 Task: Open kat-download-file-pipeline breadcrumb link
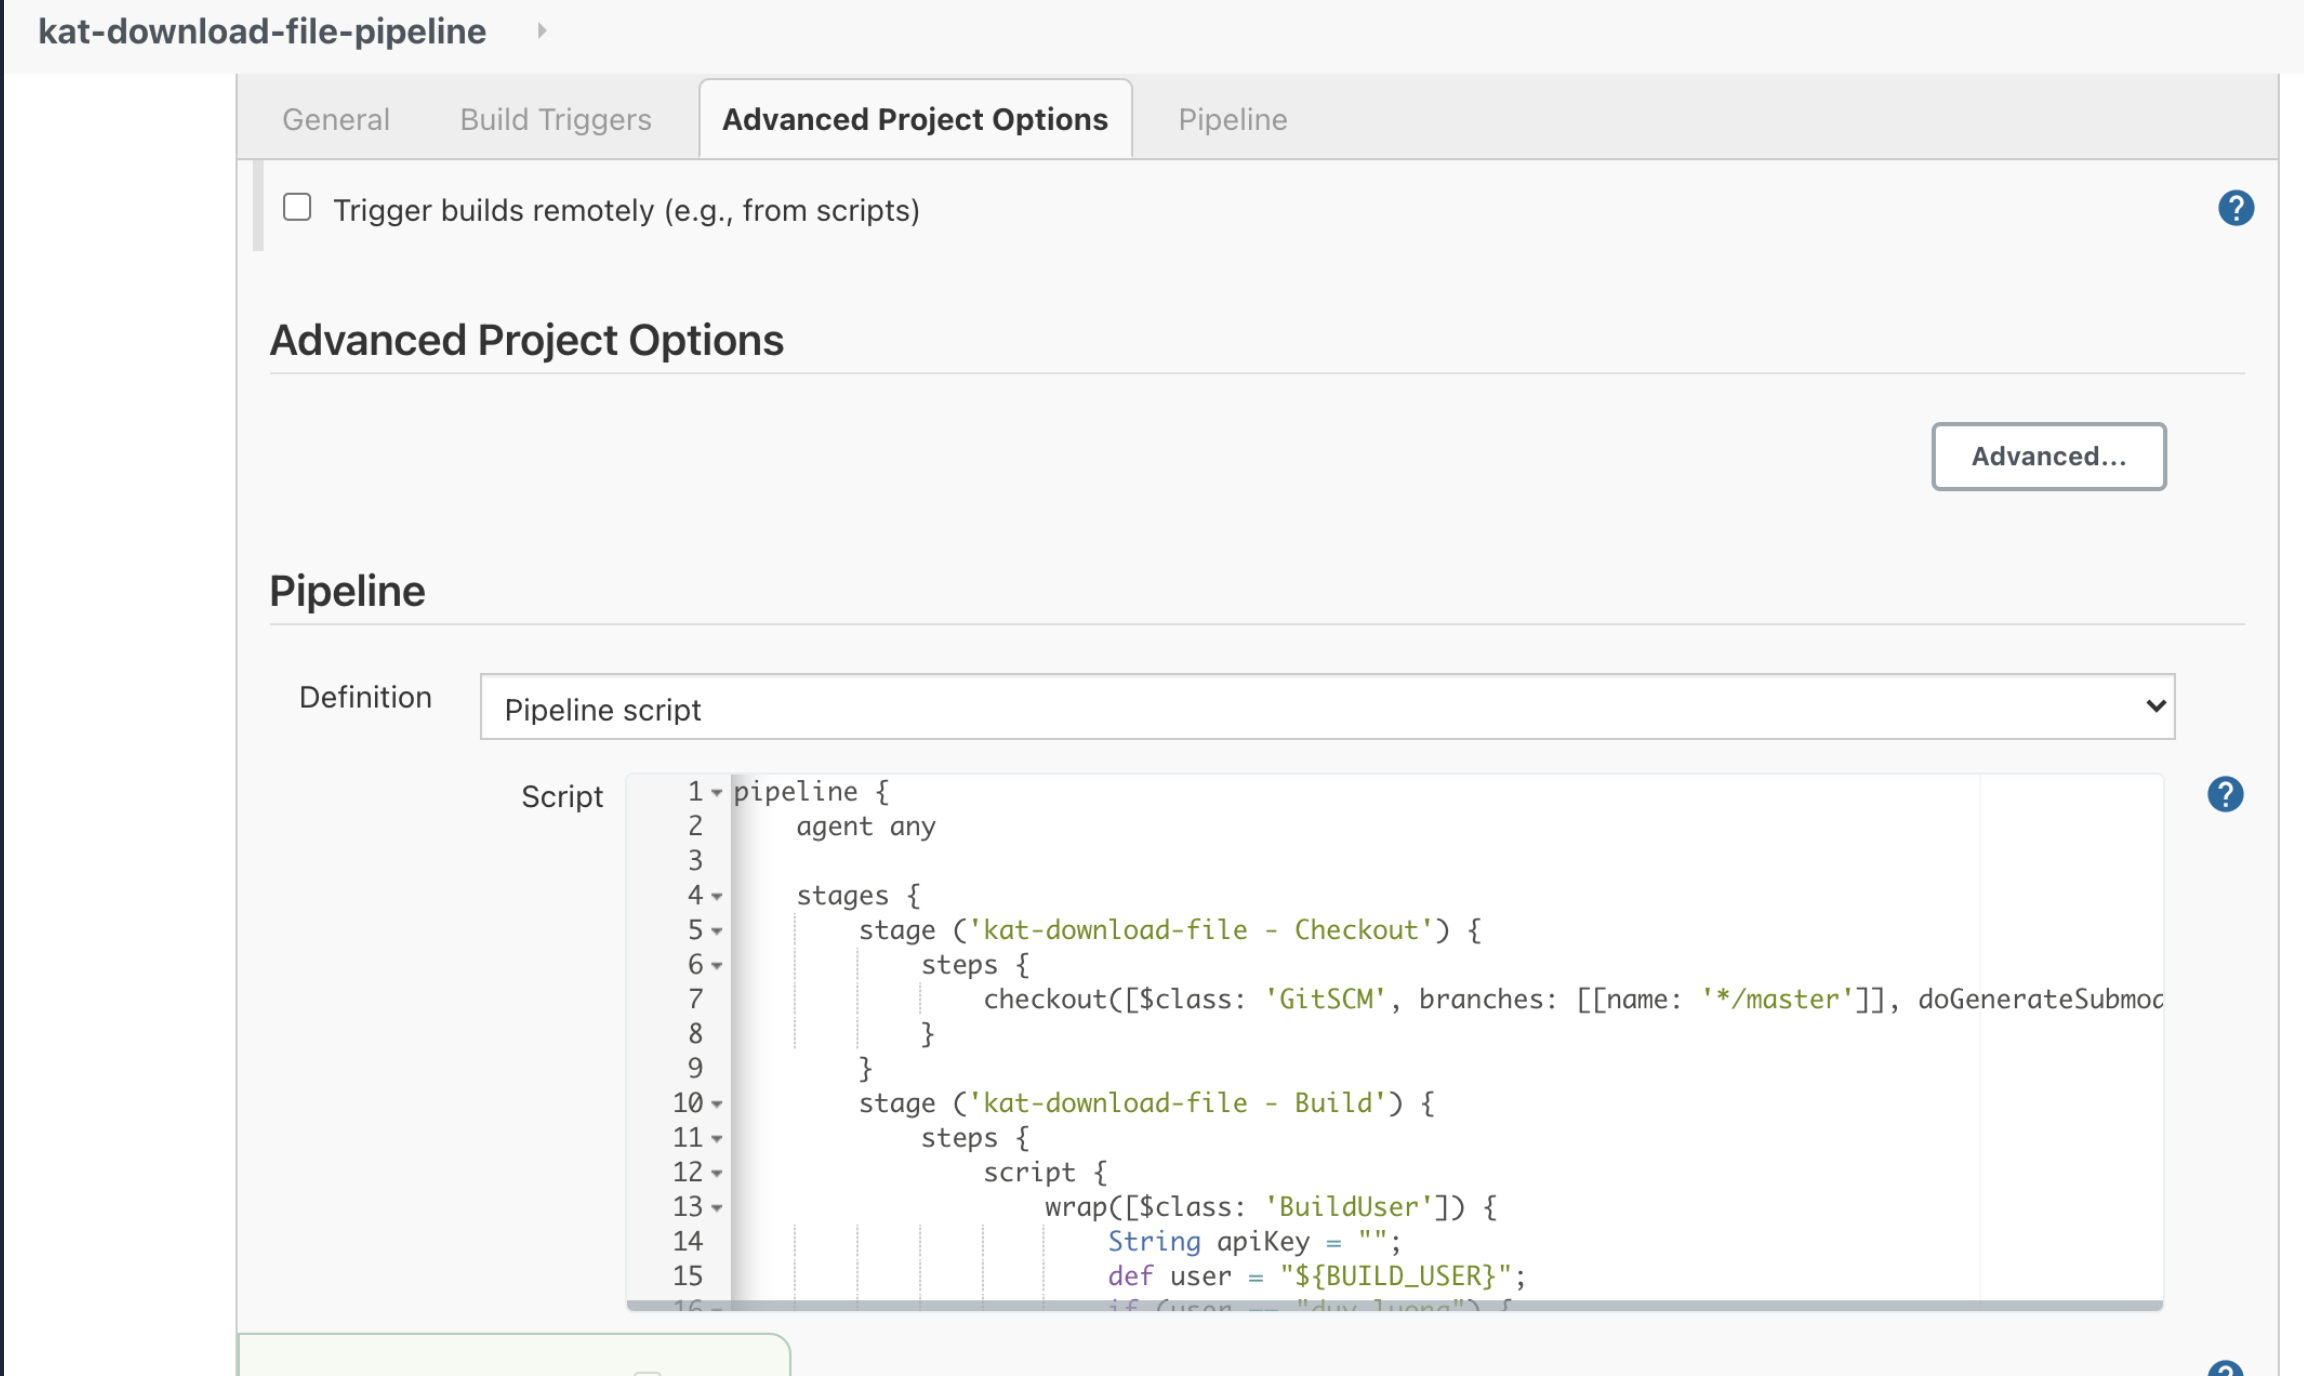pyautogui.click(x=262, y=31)
